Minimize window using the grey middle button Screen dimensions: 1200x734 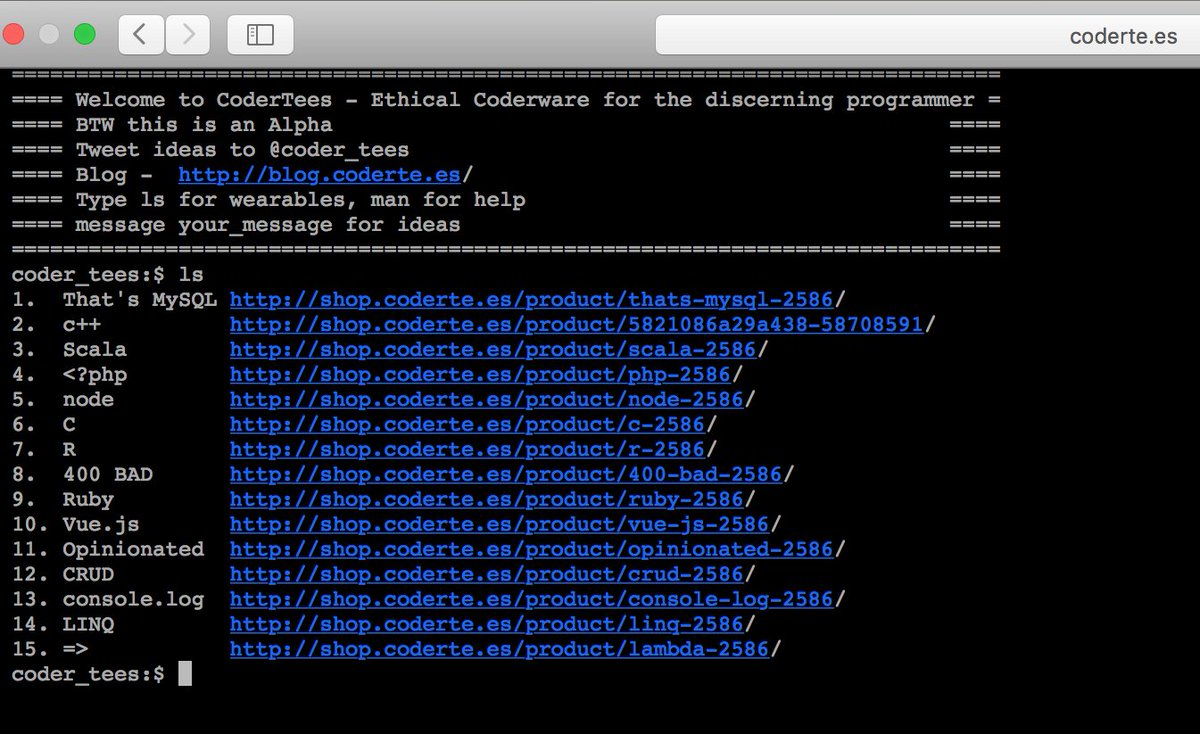pos(49,34)
